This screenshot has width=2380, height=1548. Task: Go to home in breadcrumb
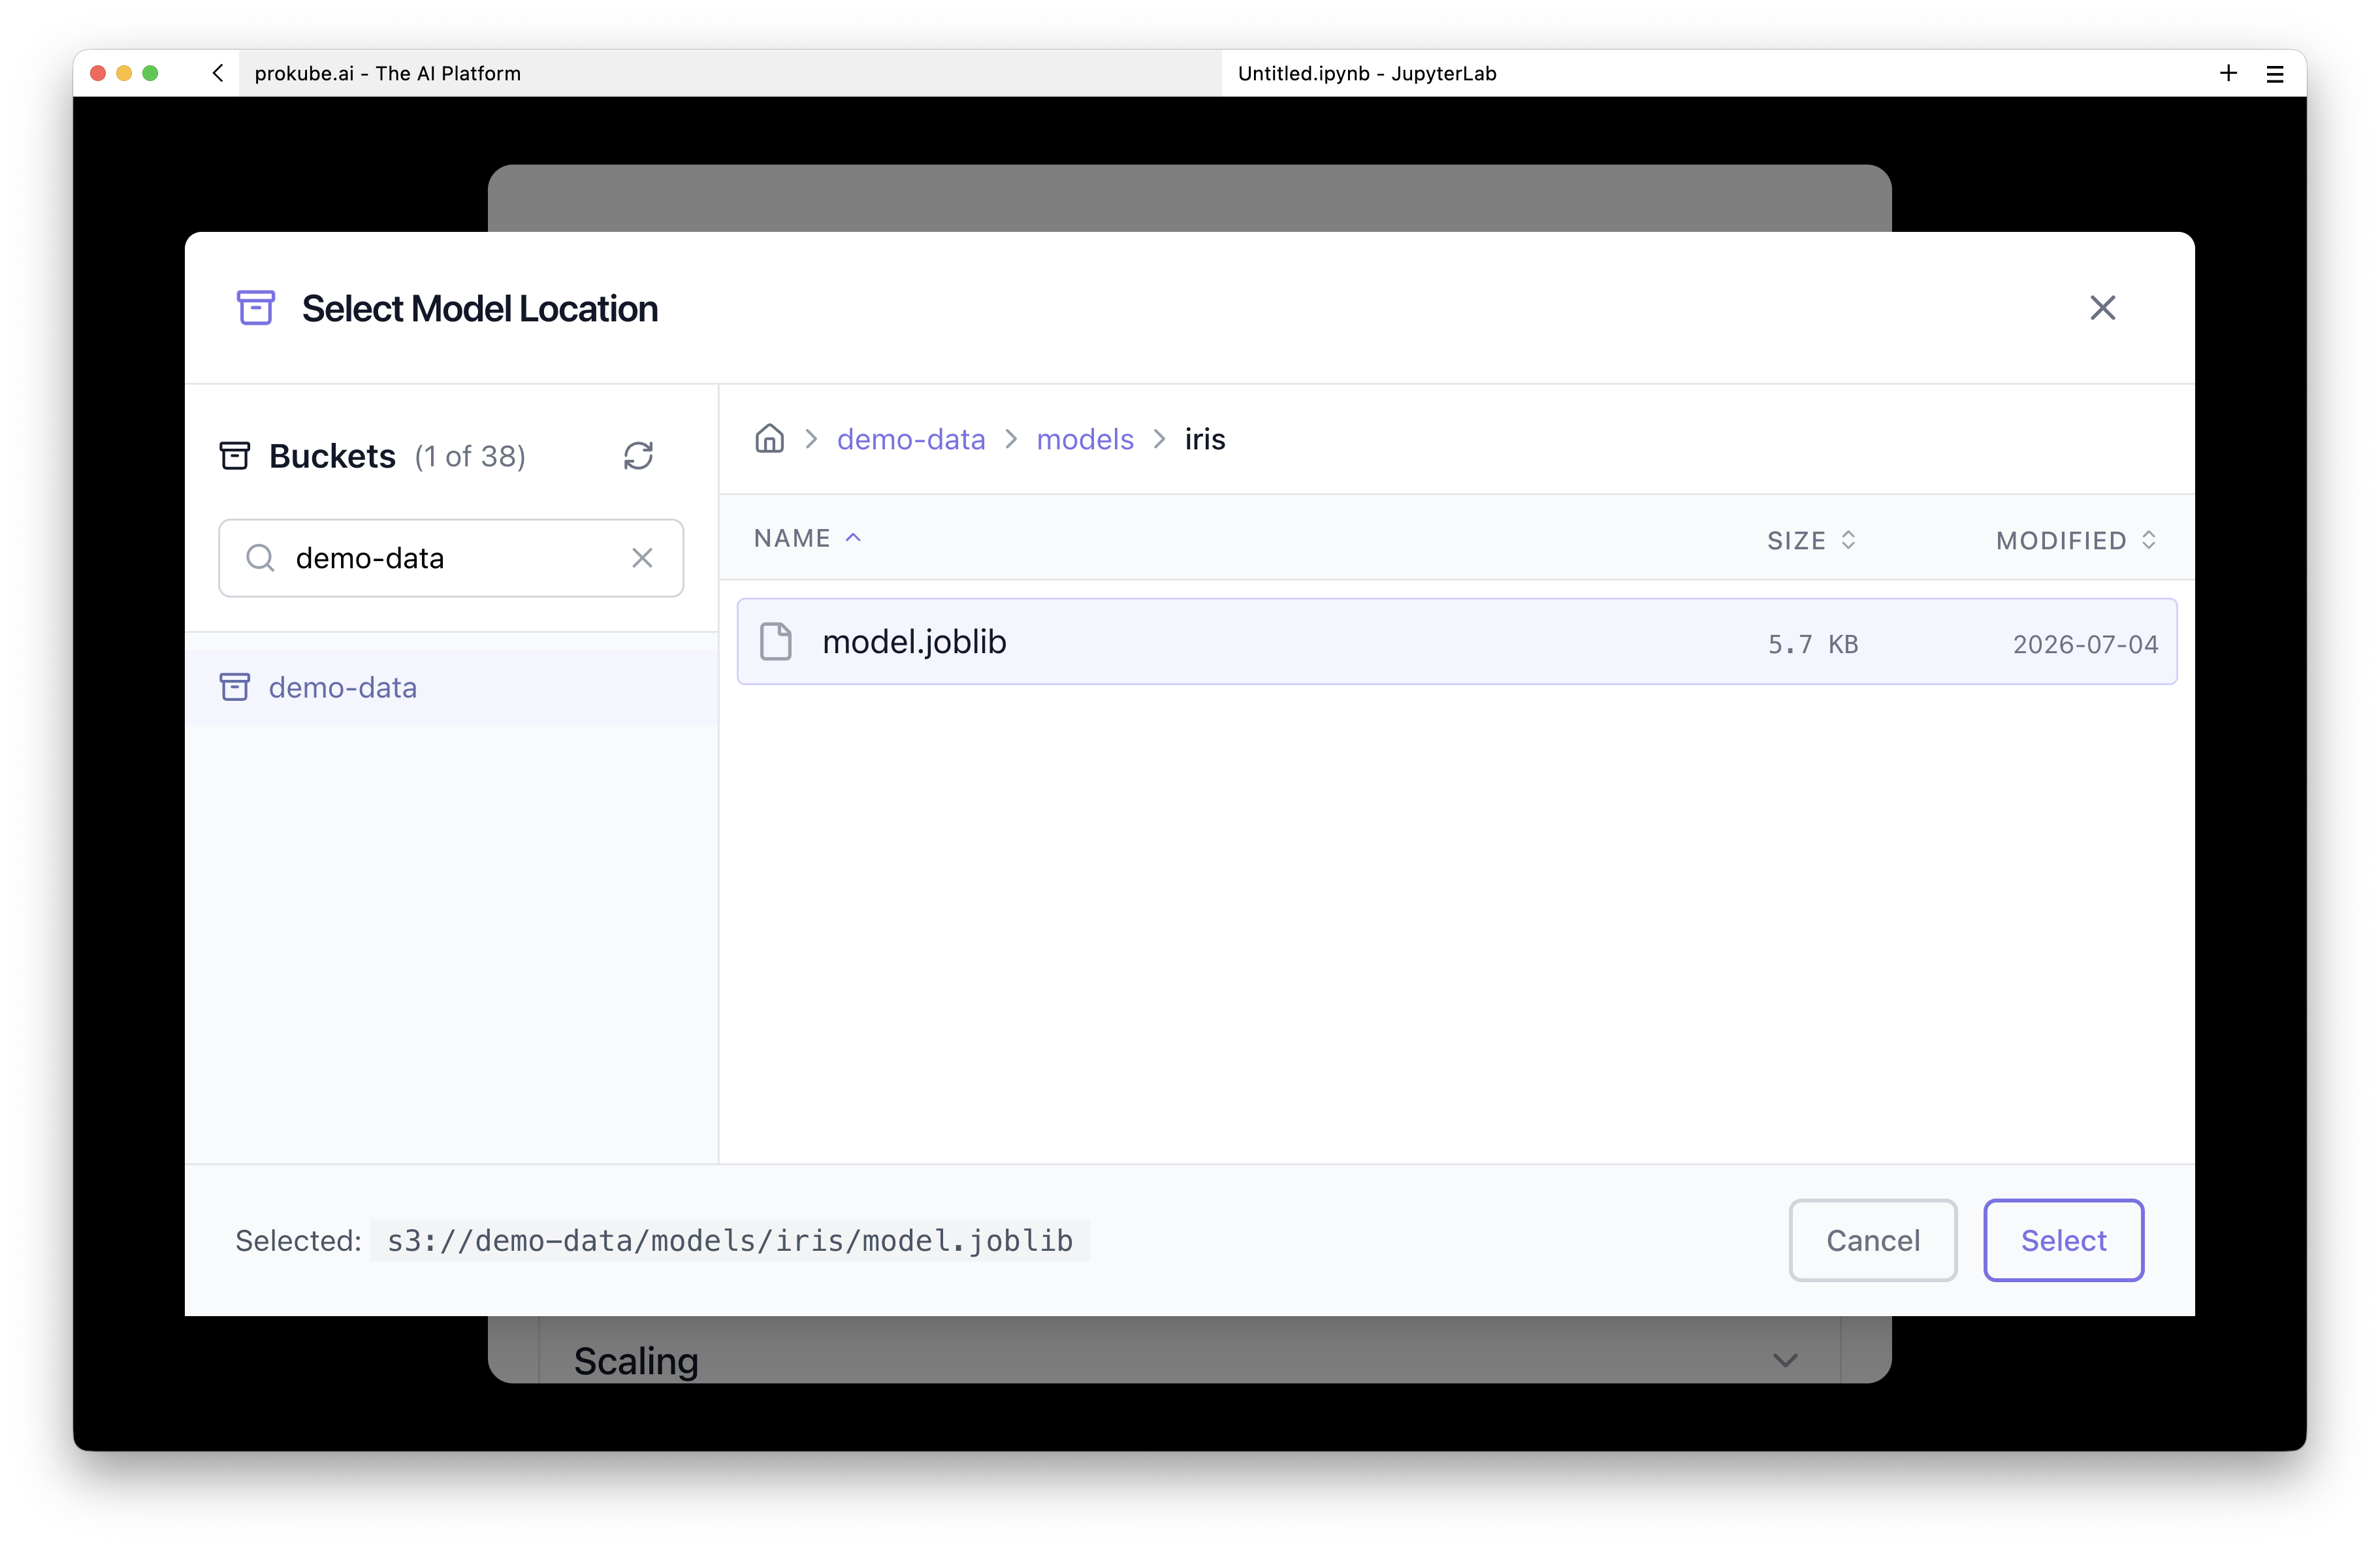(x=769, y=439)
